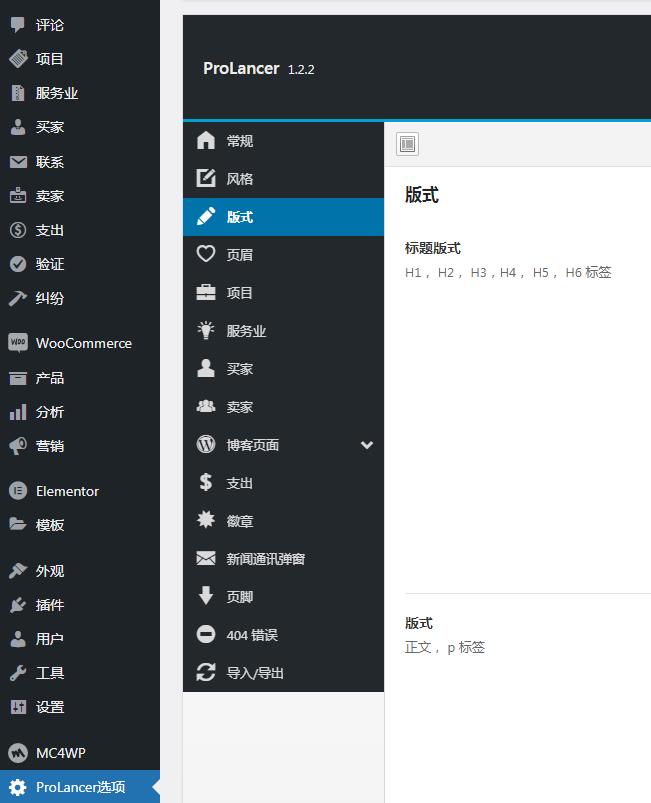Screen dimensions: 651x803
Task: Open 验证 in the admin menu
Action: tap(80, 264)
